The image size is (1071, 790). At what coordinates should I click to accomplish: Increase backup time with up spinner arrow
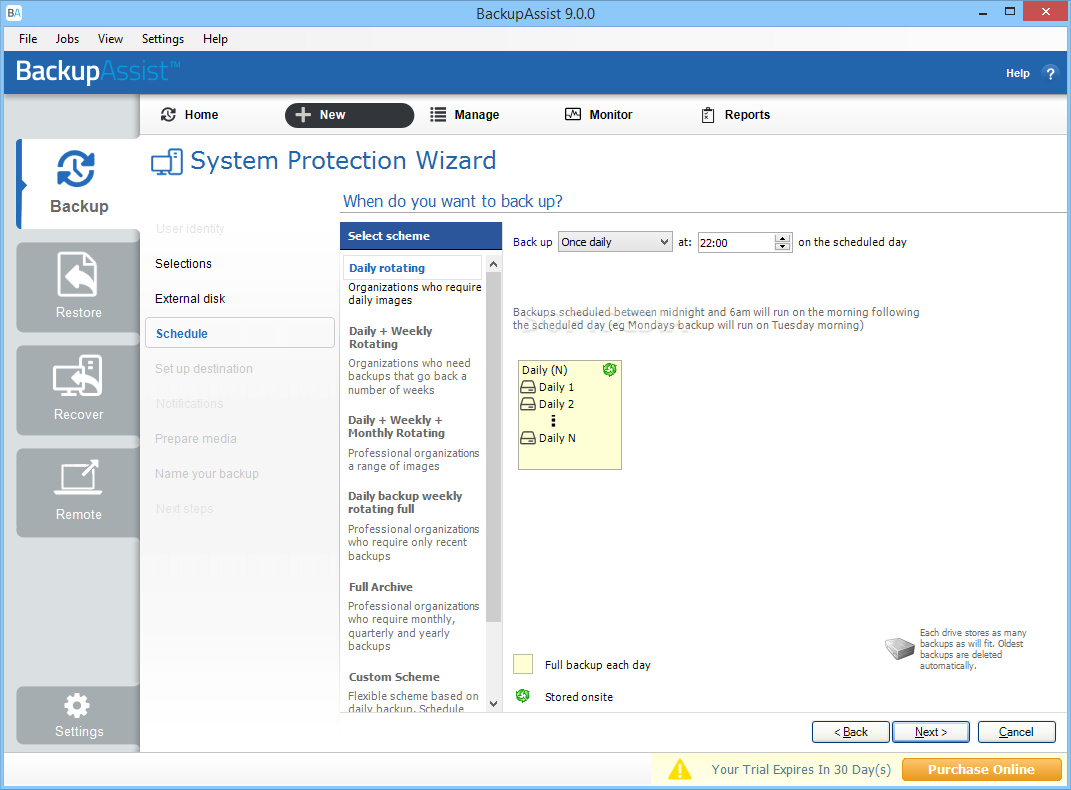[783, 238]
